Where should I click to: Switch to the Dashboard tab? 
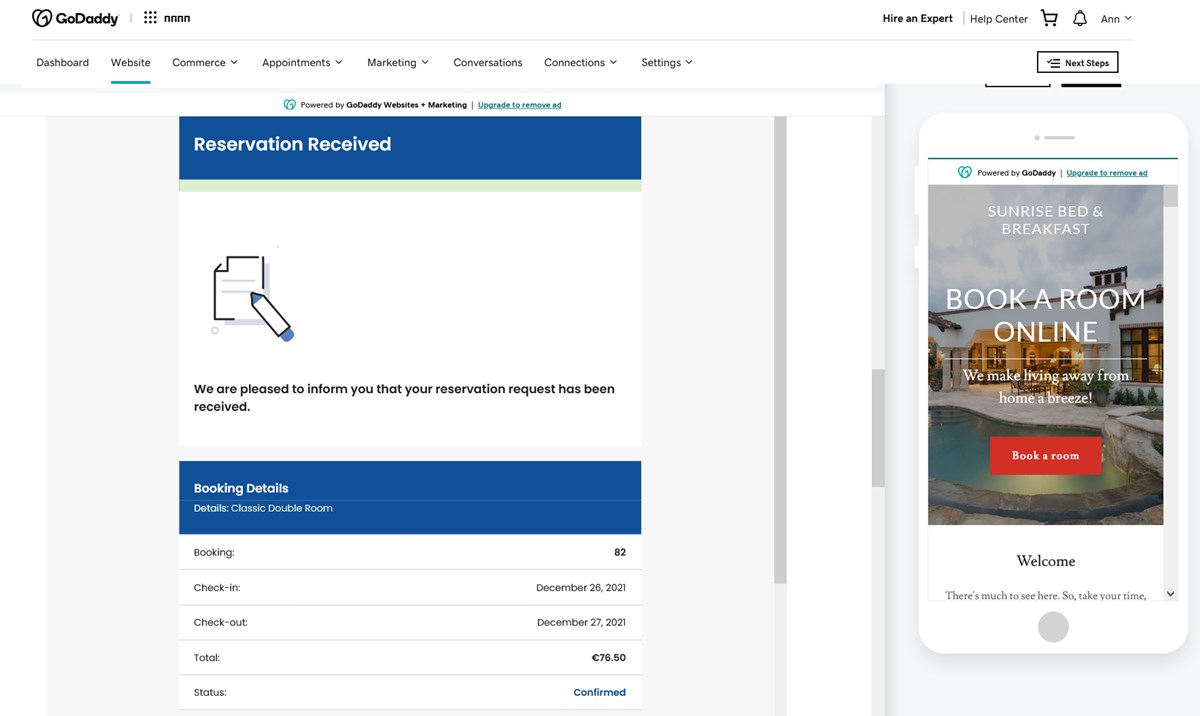[63, 62]
